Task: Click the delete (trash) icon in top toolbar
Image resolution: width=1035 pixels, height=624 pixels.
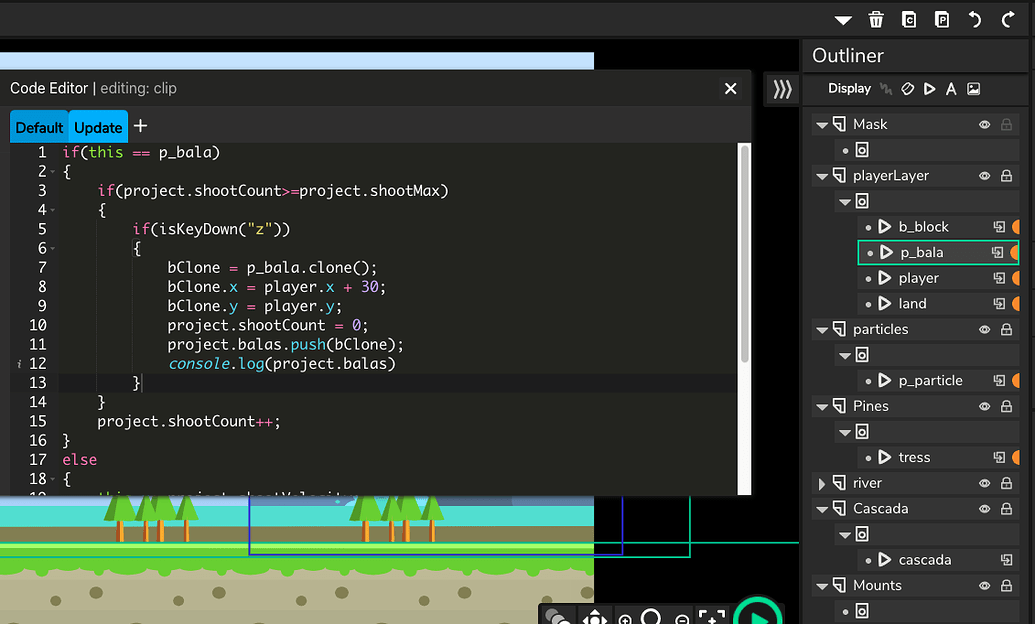Action: tap(875, 19)
